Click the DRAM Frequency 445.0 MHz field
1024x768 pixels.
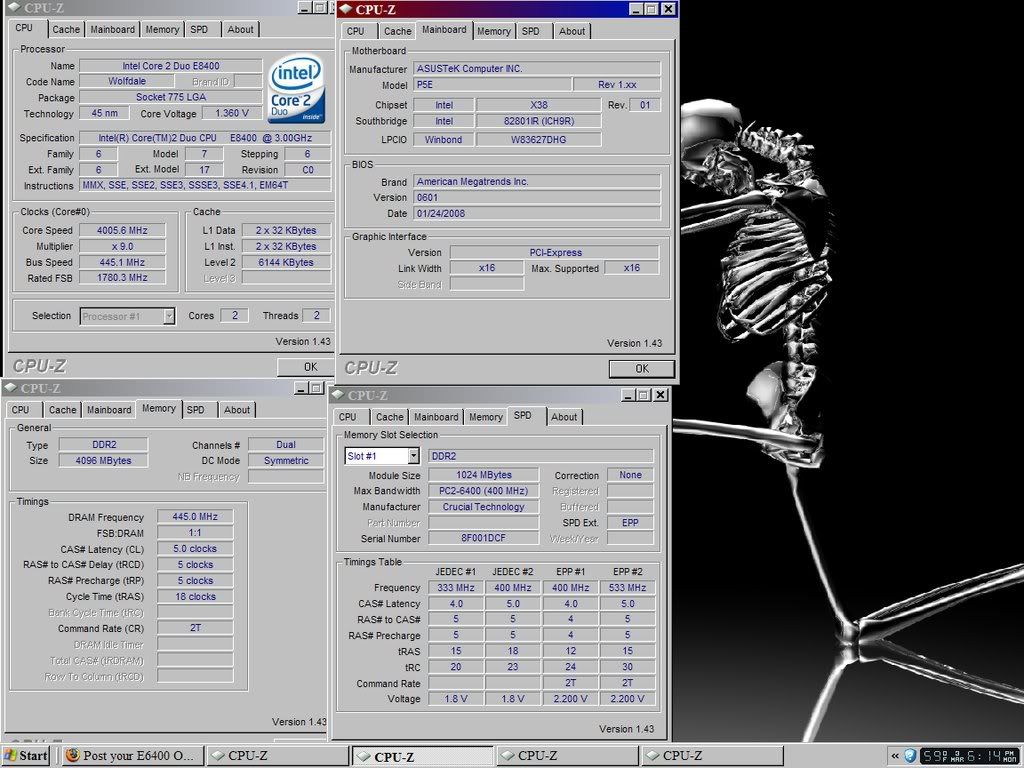tap(194, 517)
